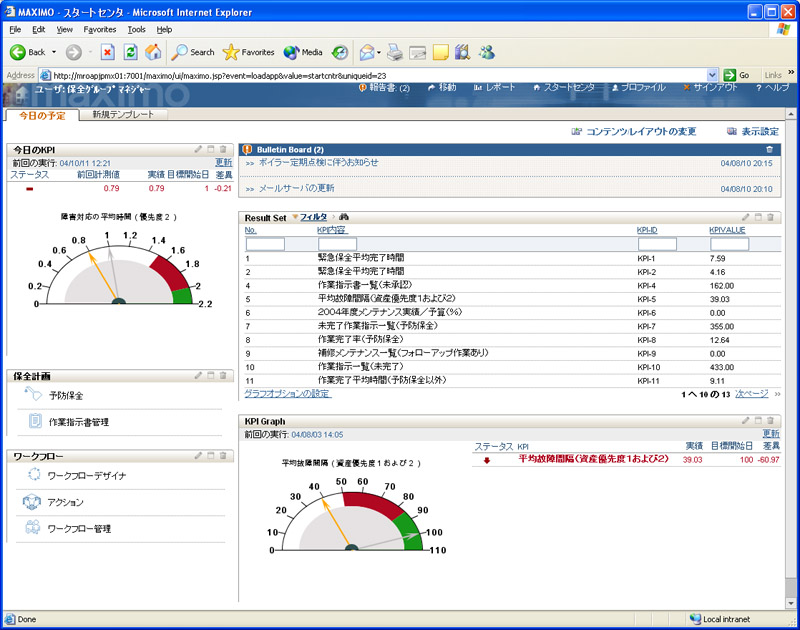Click the KPI内容 column filter field

tap(337, 244)
